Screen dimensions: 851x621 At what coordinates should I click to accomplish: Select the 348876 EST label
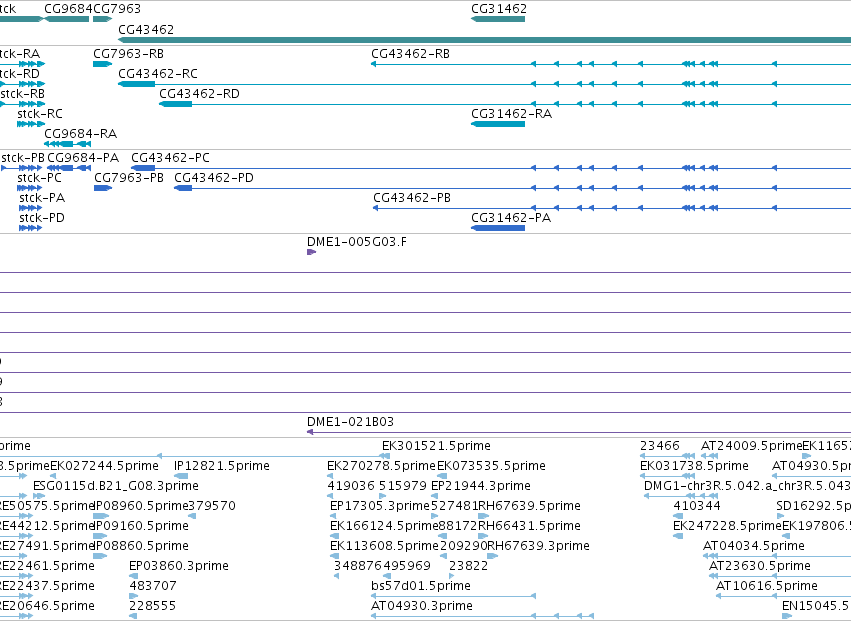[x=357, y=567]
